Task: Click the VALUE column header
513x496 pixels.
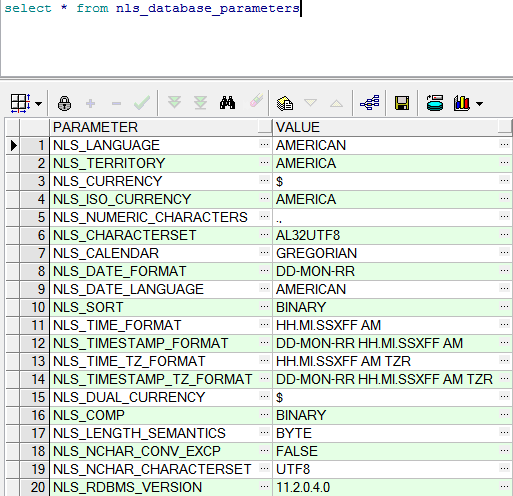Action: click(392, 127)
